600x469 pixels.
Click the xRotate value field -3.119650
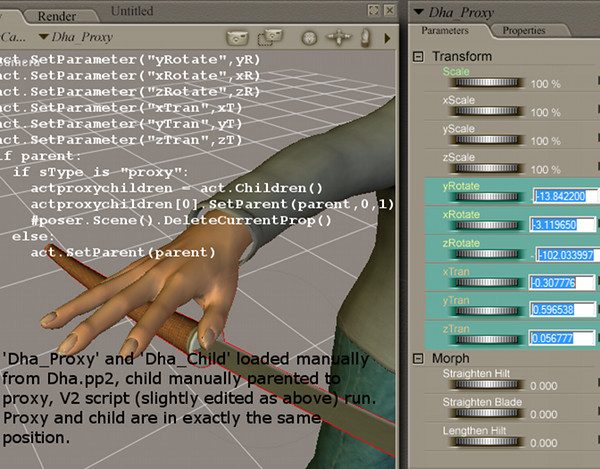562,225
